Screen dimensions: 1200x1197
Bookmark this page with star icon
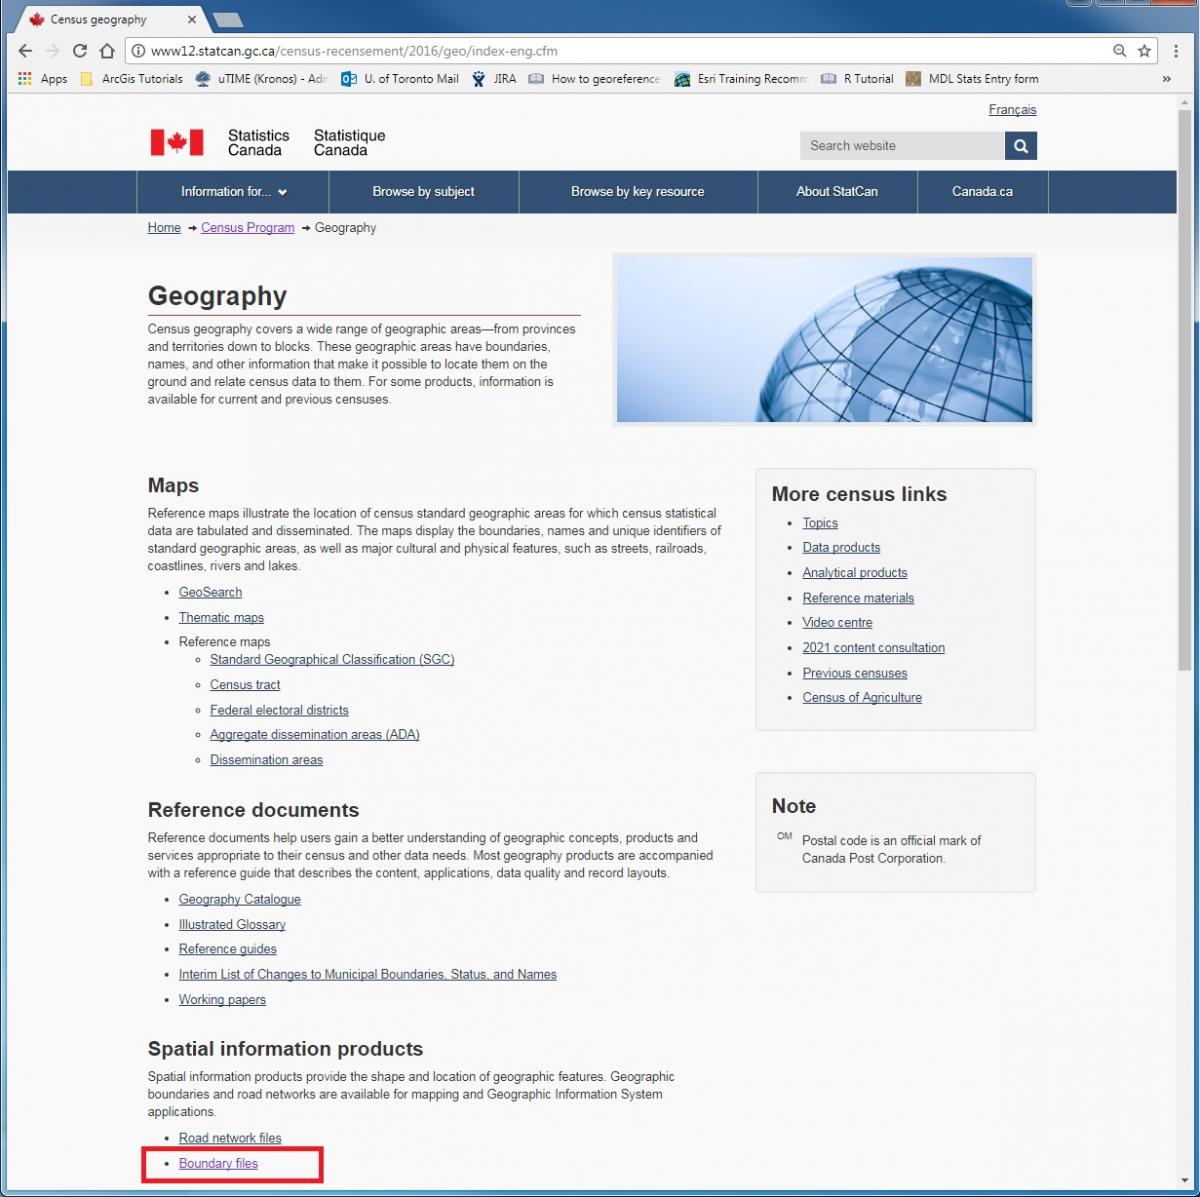1145,51
